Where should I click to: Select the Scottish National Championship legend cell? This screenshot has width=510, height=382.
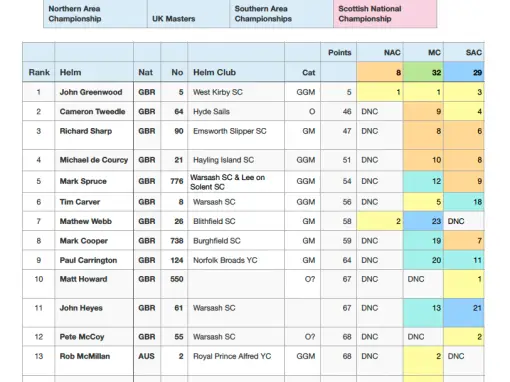coord(385,14)
